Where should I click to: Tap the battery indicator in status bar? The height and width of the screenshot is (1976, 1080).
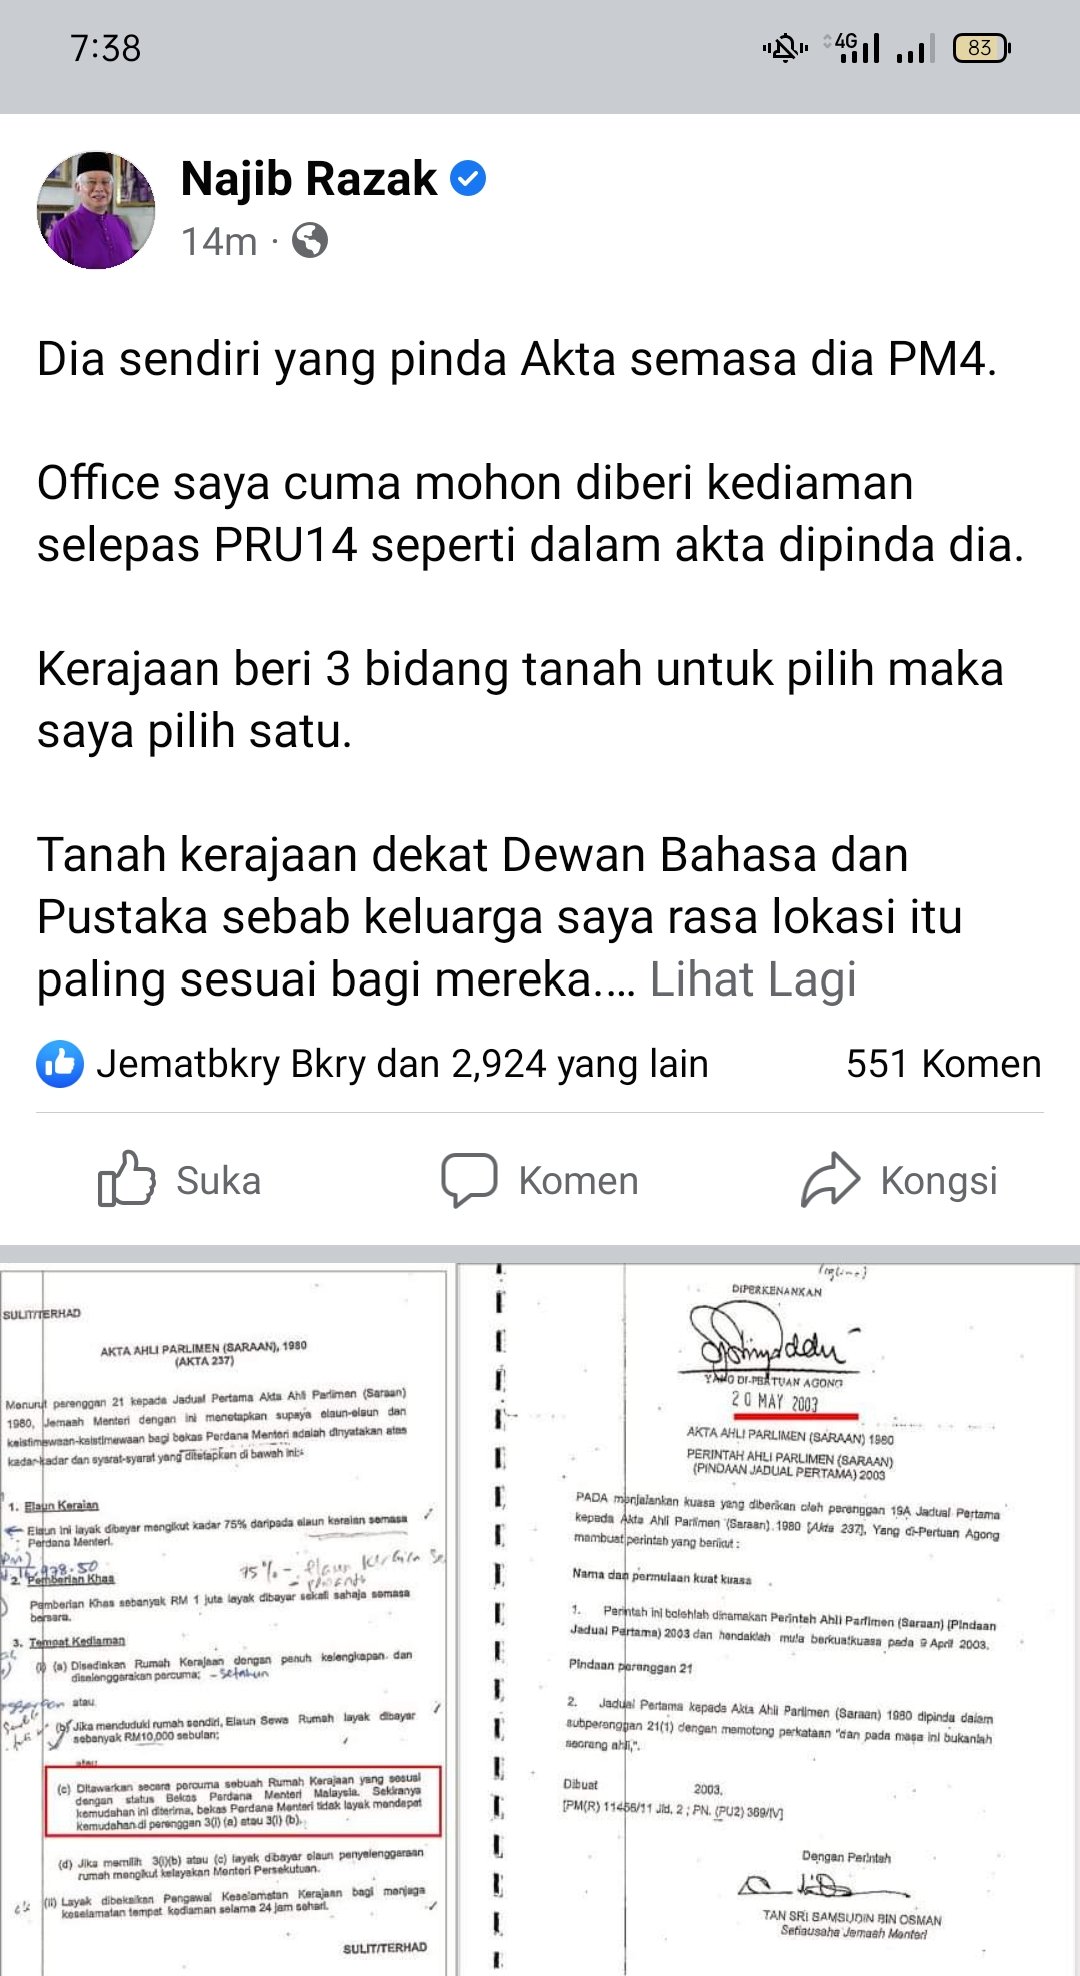982,48
